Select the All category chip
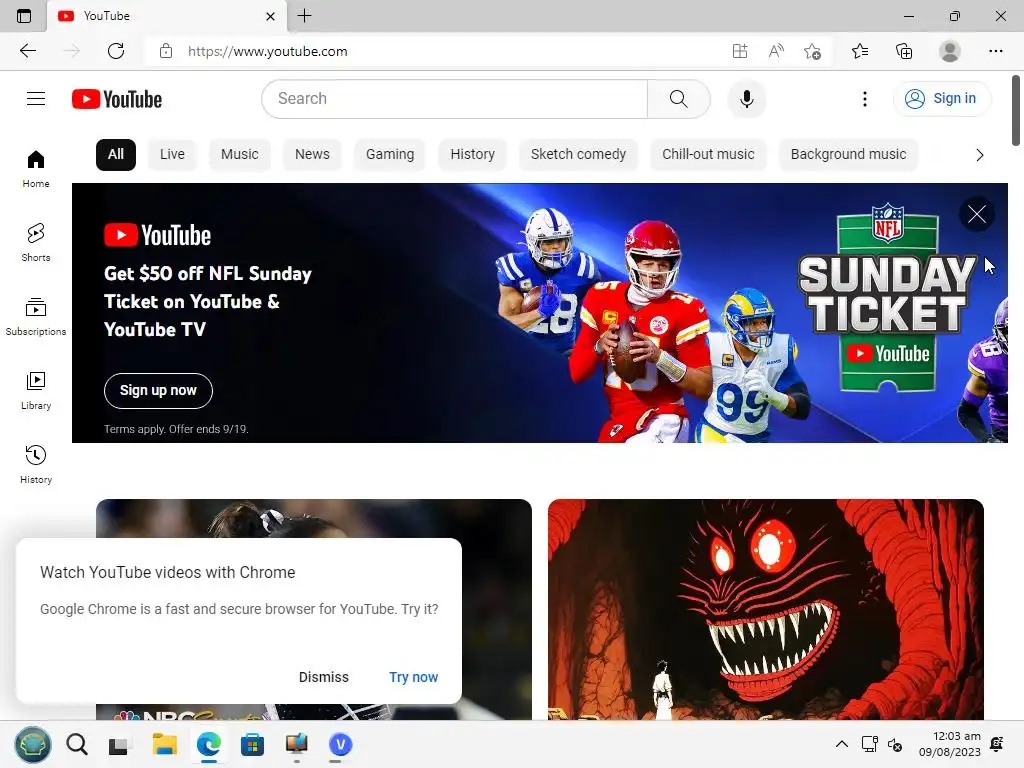1024x768 pixels. 116,155
